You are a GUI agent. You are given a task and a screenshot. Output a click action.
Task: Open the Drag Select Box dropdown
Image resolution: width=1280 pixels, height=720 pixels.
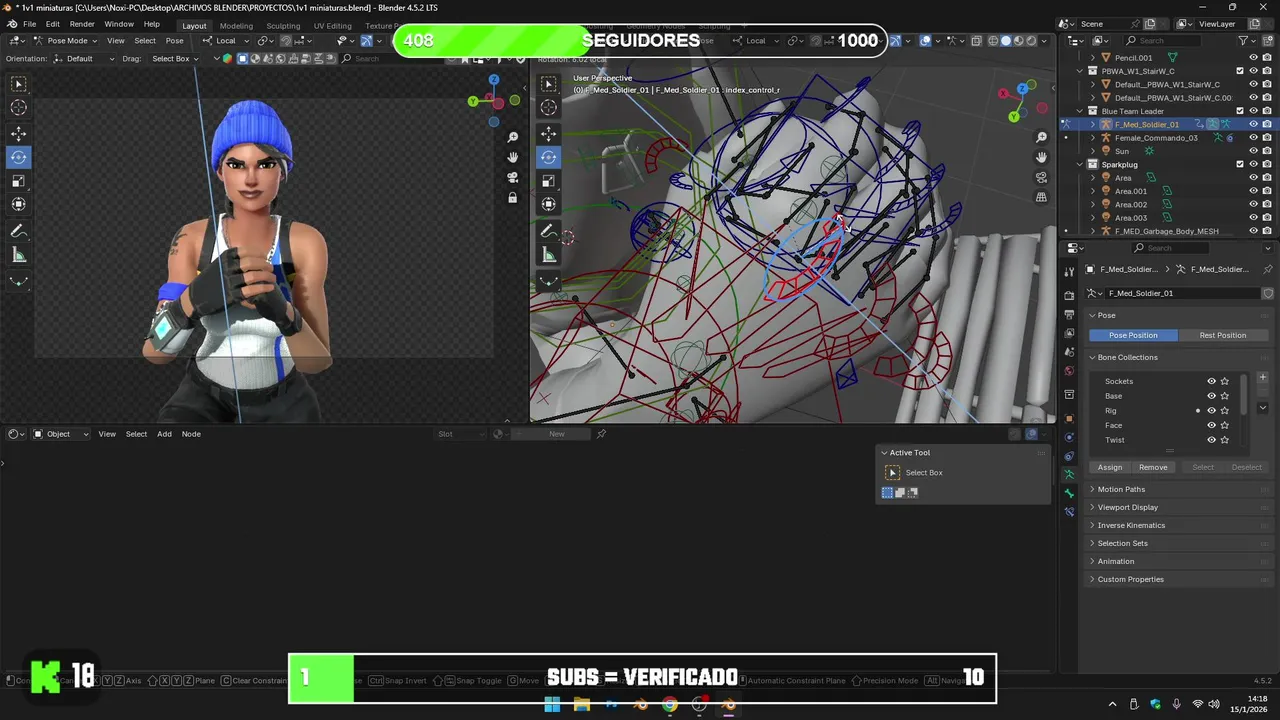click(174, 58)
